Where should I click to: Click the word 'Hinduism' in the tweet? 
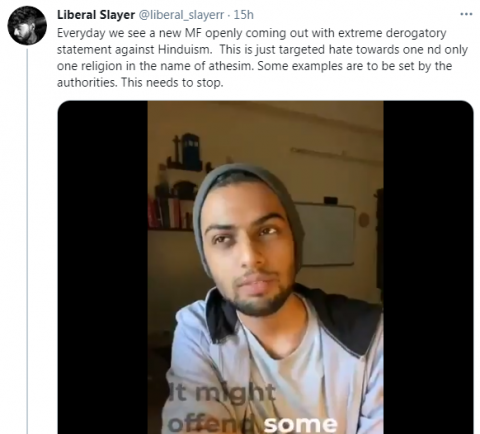click(x=185, y=50)
